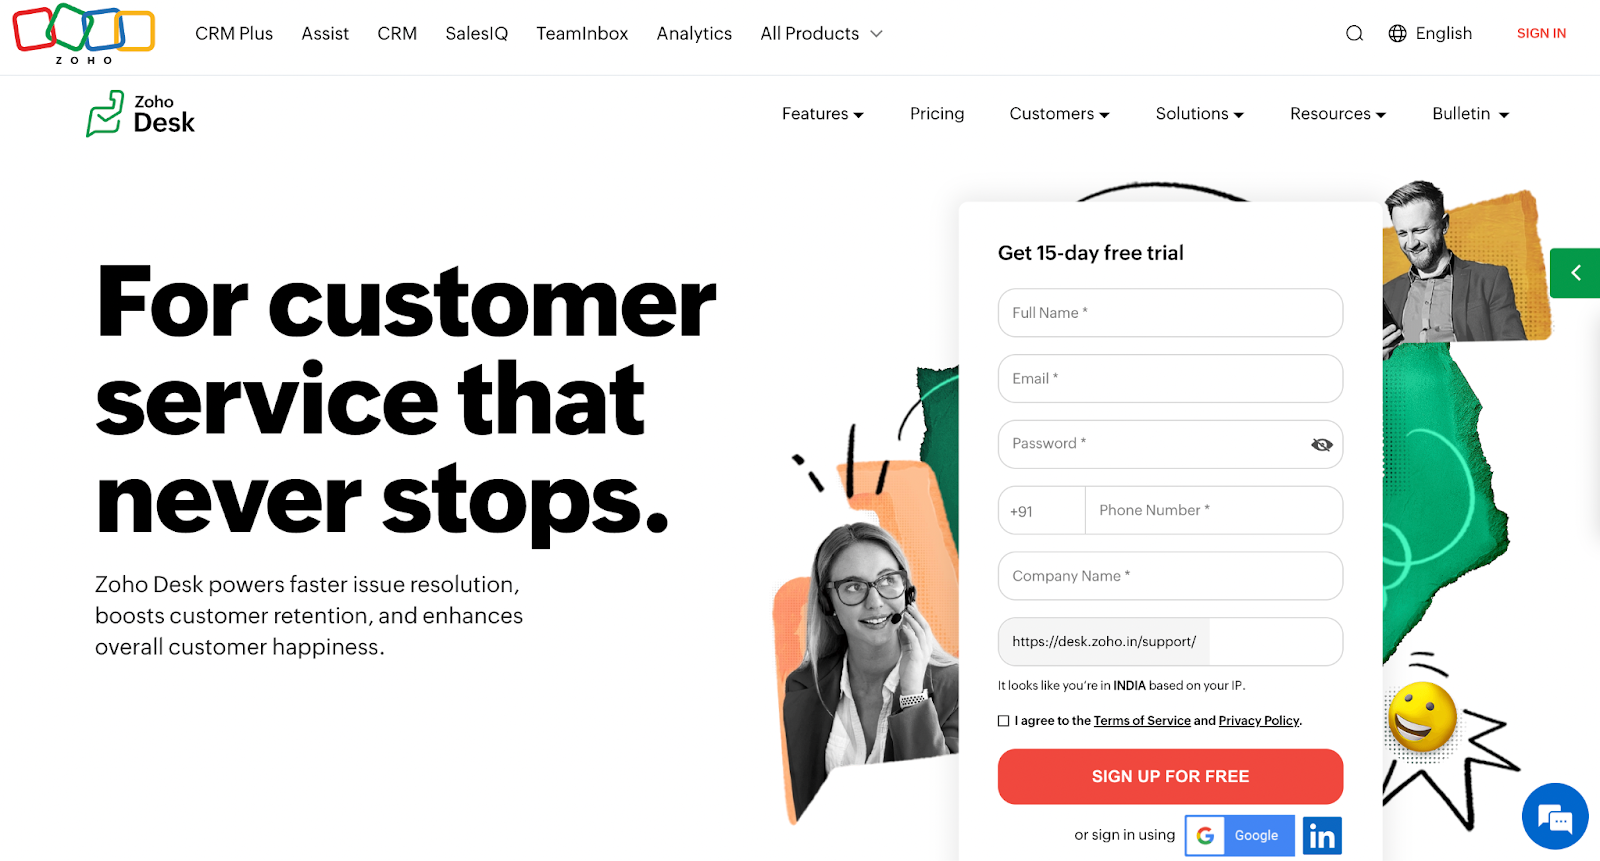Focus the Full Name input field
Screen dimensions: 1600x861
(x=1170, y=313)
